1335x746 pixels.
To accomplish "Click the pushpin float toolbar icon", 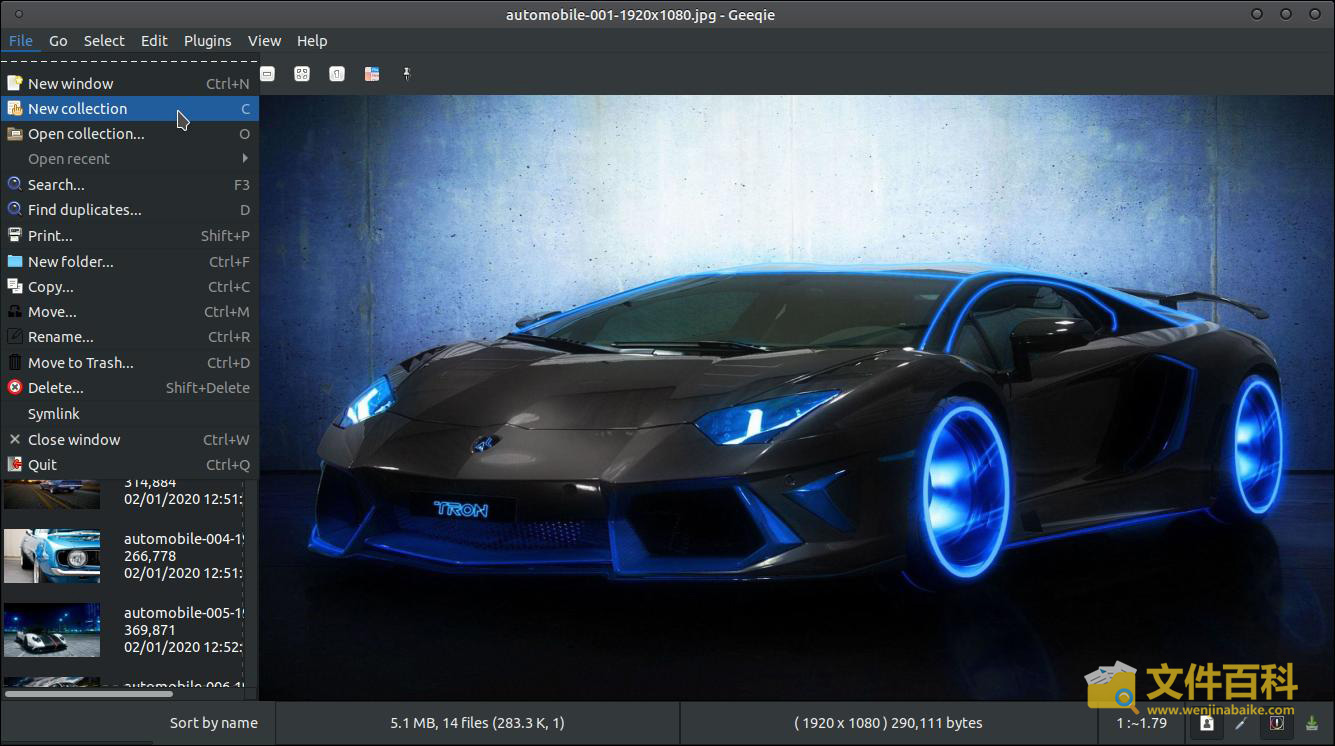I will (x=407, y=74).
